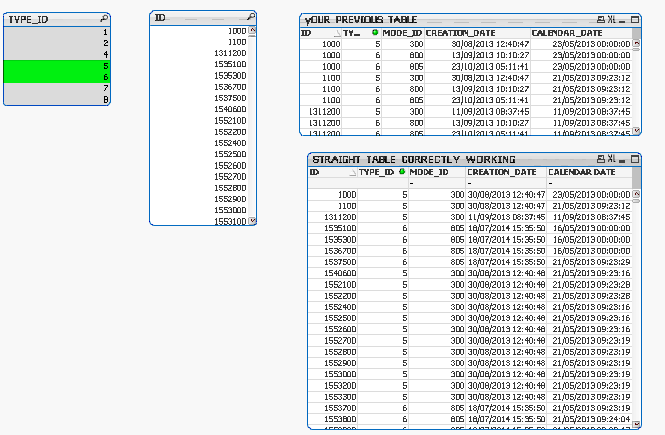Select 1000 in the ID list box

pos(199,31)
